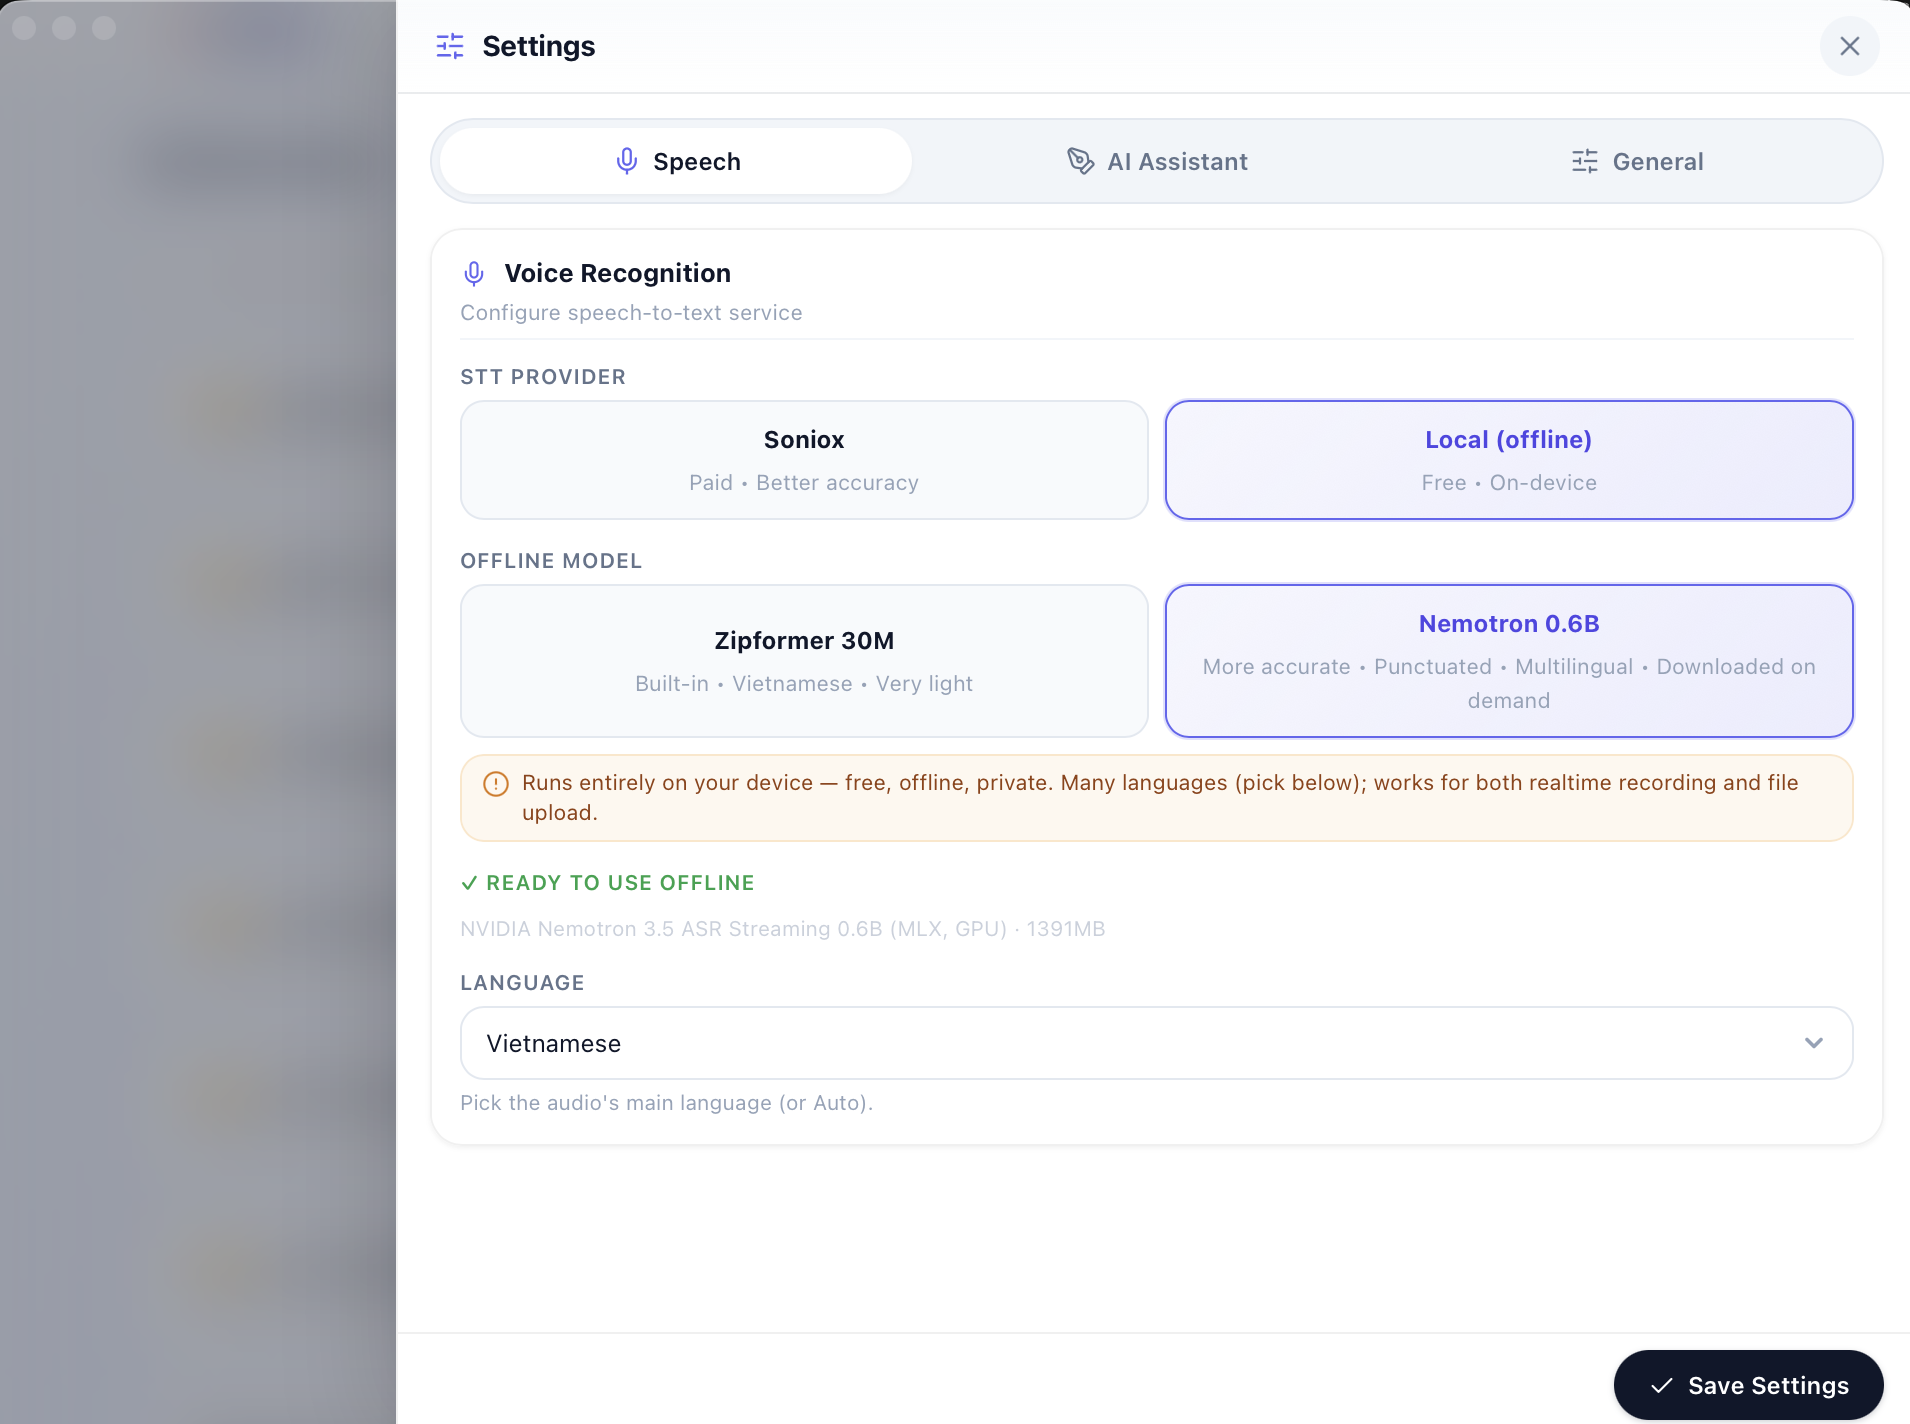Close the Settings panel with X
The image size is (1910, 1424).
pos(1849,46)
